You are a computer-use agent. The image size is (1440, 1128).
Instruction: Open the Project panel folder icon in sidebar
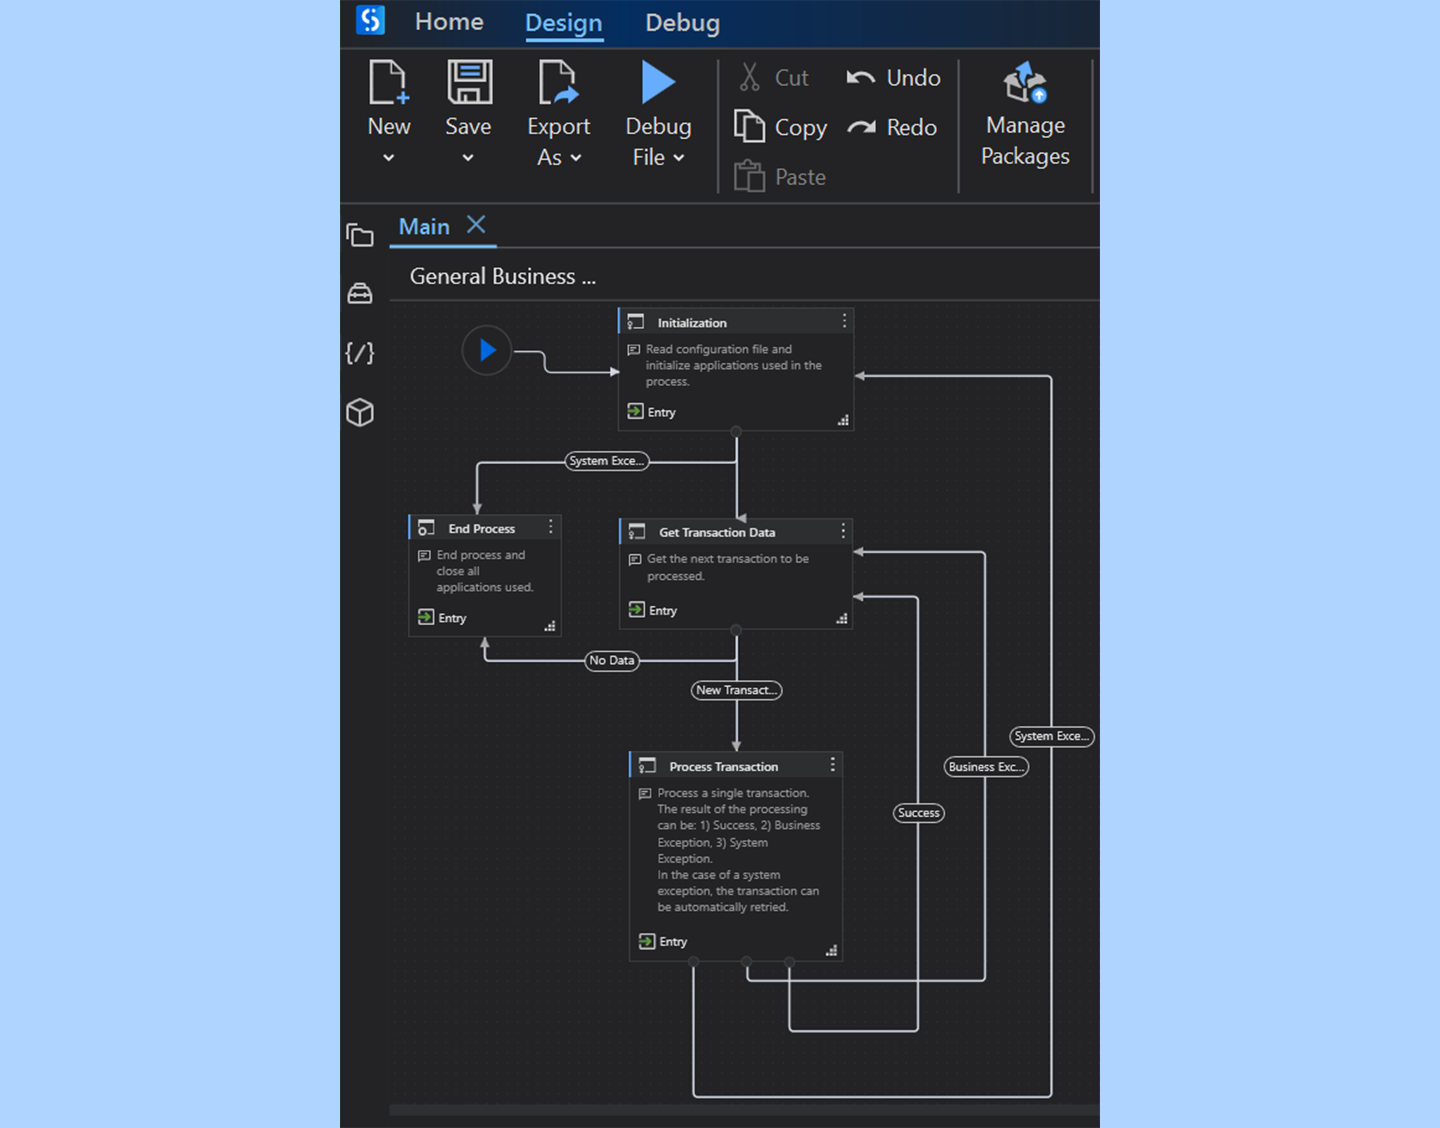point(360,235)
